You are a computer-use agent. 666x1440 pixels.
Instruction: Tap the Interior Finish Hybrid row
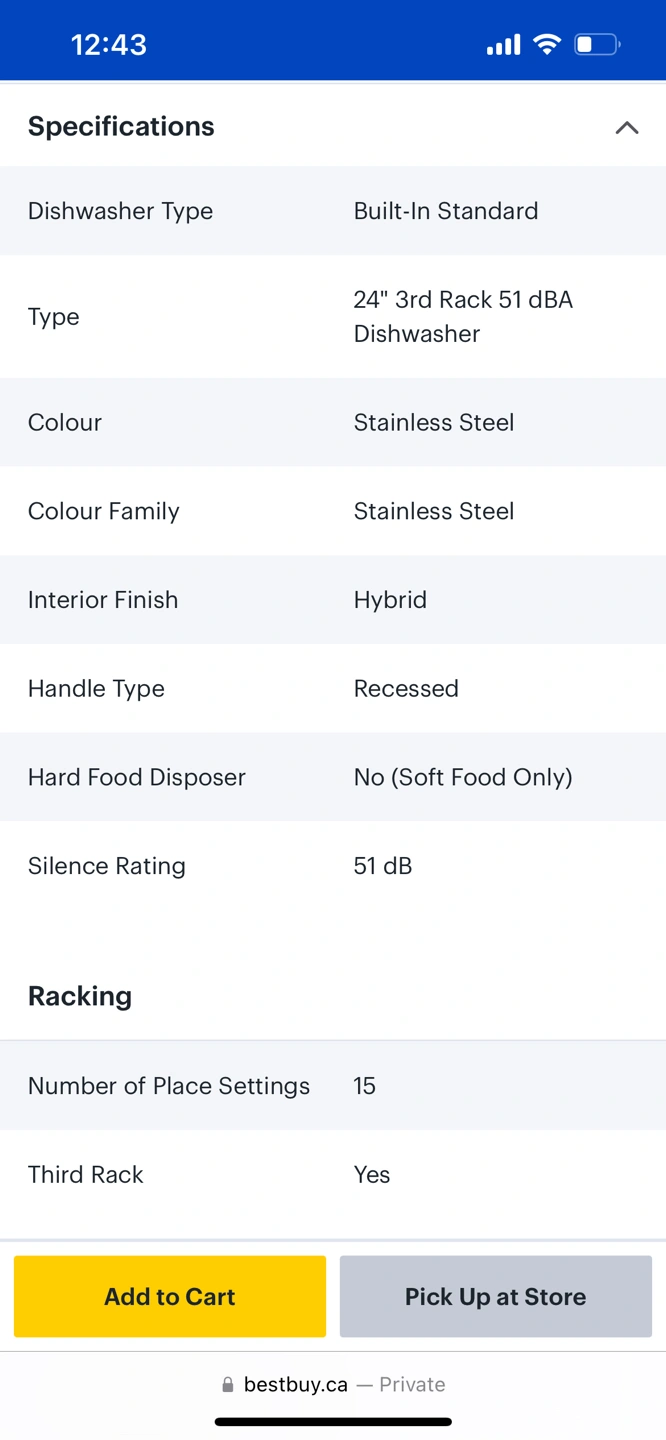click(x=333, y=600)
